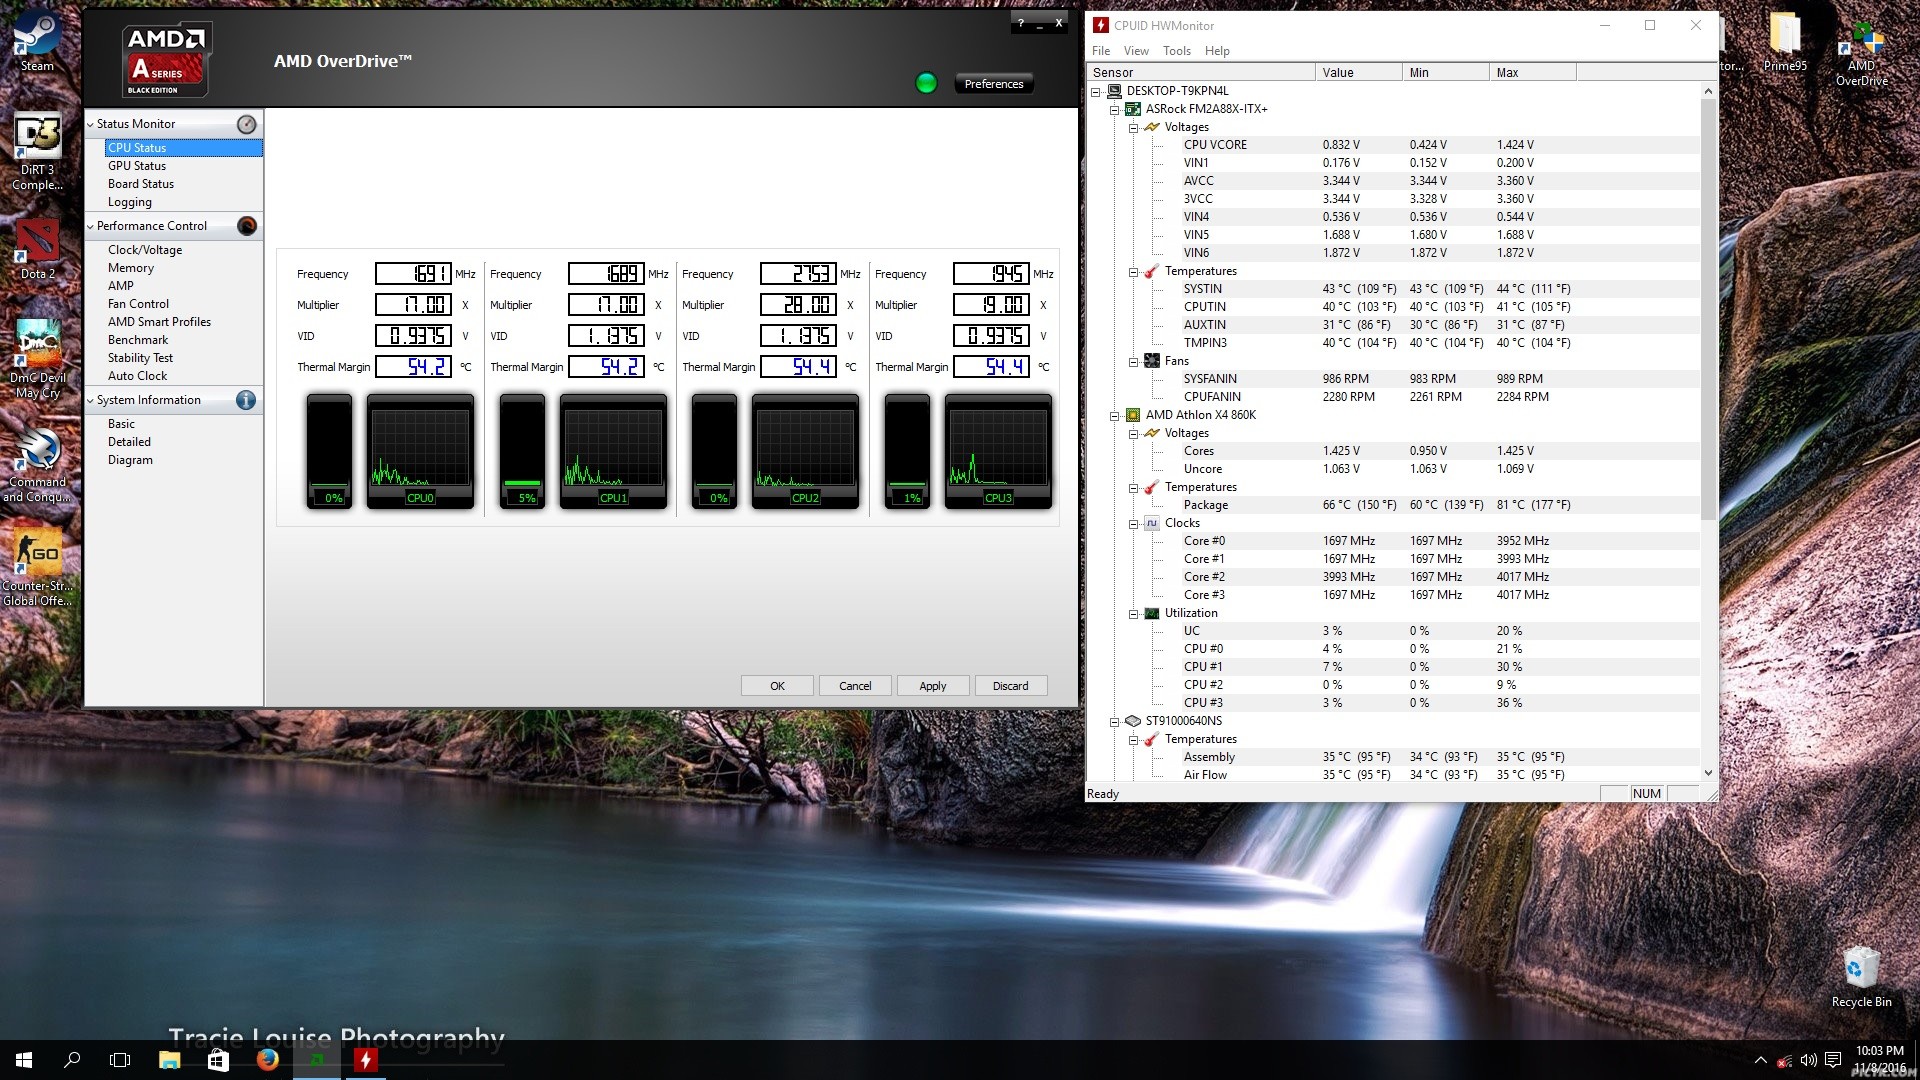The height and width of the screenshot is (1080, 1920).
Task: Open Firefox from the taskbar
Action: point(267,1060)
